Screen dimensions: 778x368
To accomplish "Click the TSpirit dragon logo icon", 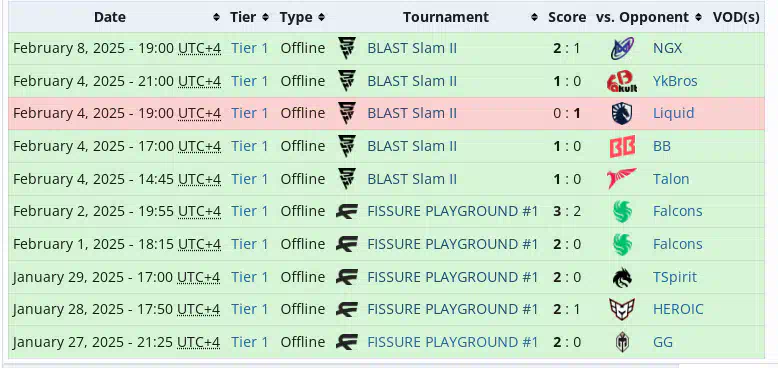I will click(x=622, y=277).
